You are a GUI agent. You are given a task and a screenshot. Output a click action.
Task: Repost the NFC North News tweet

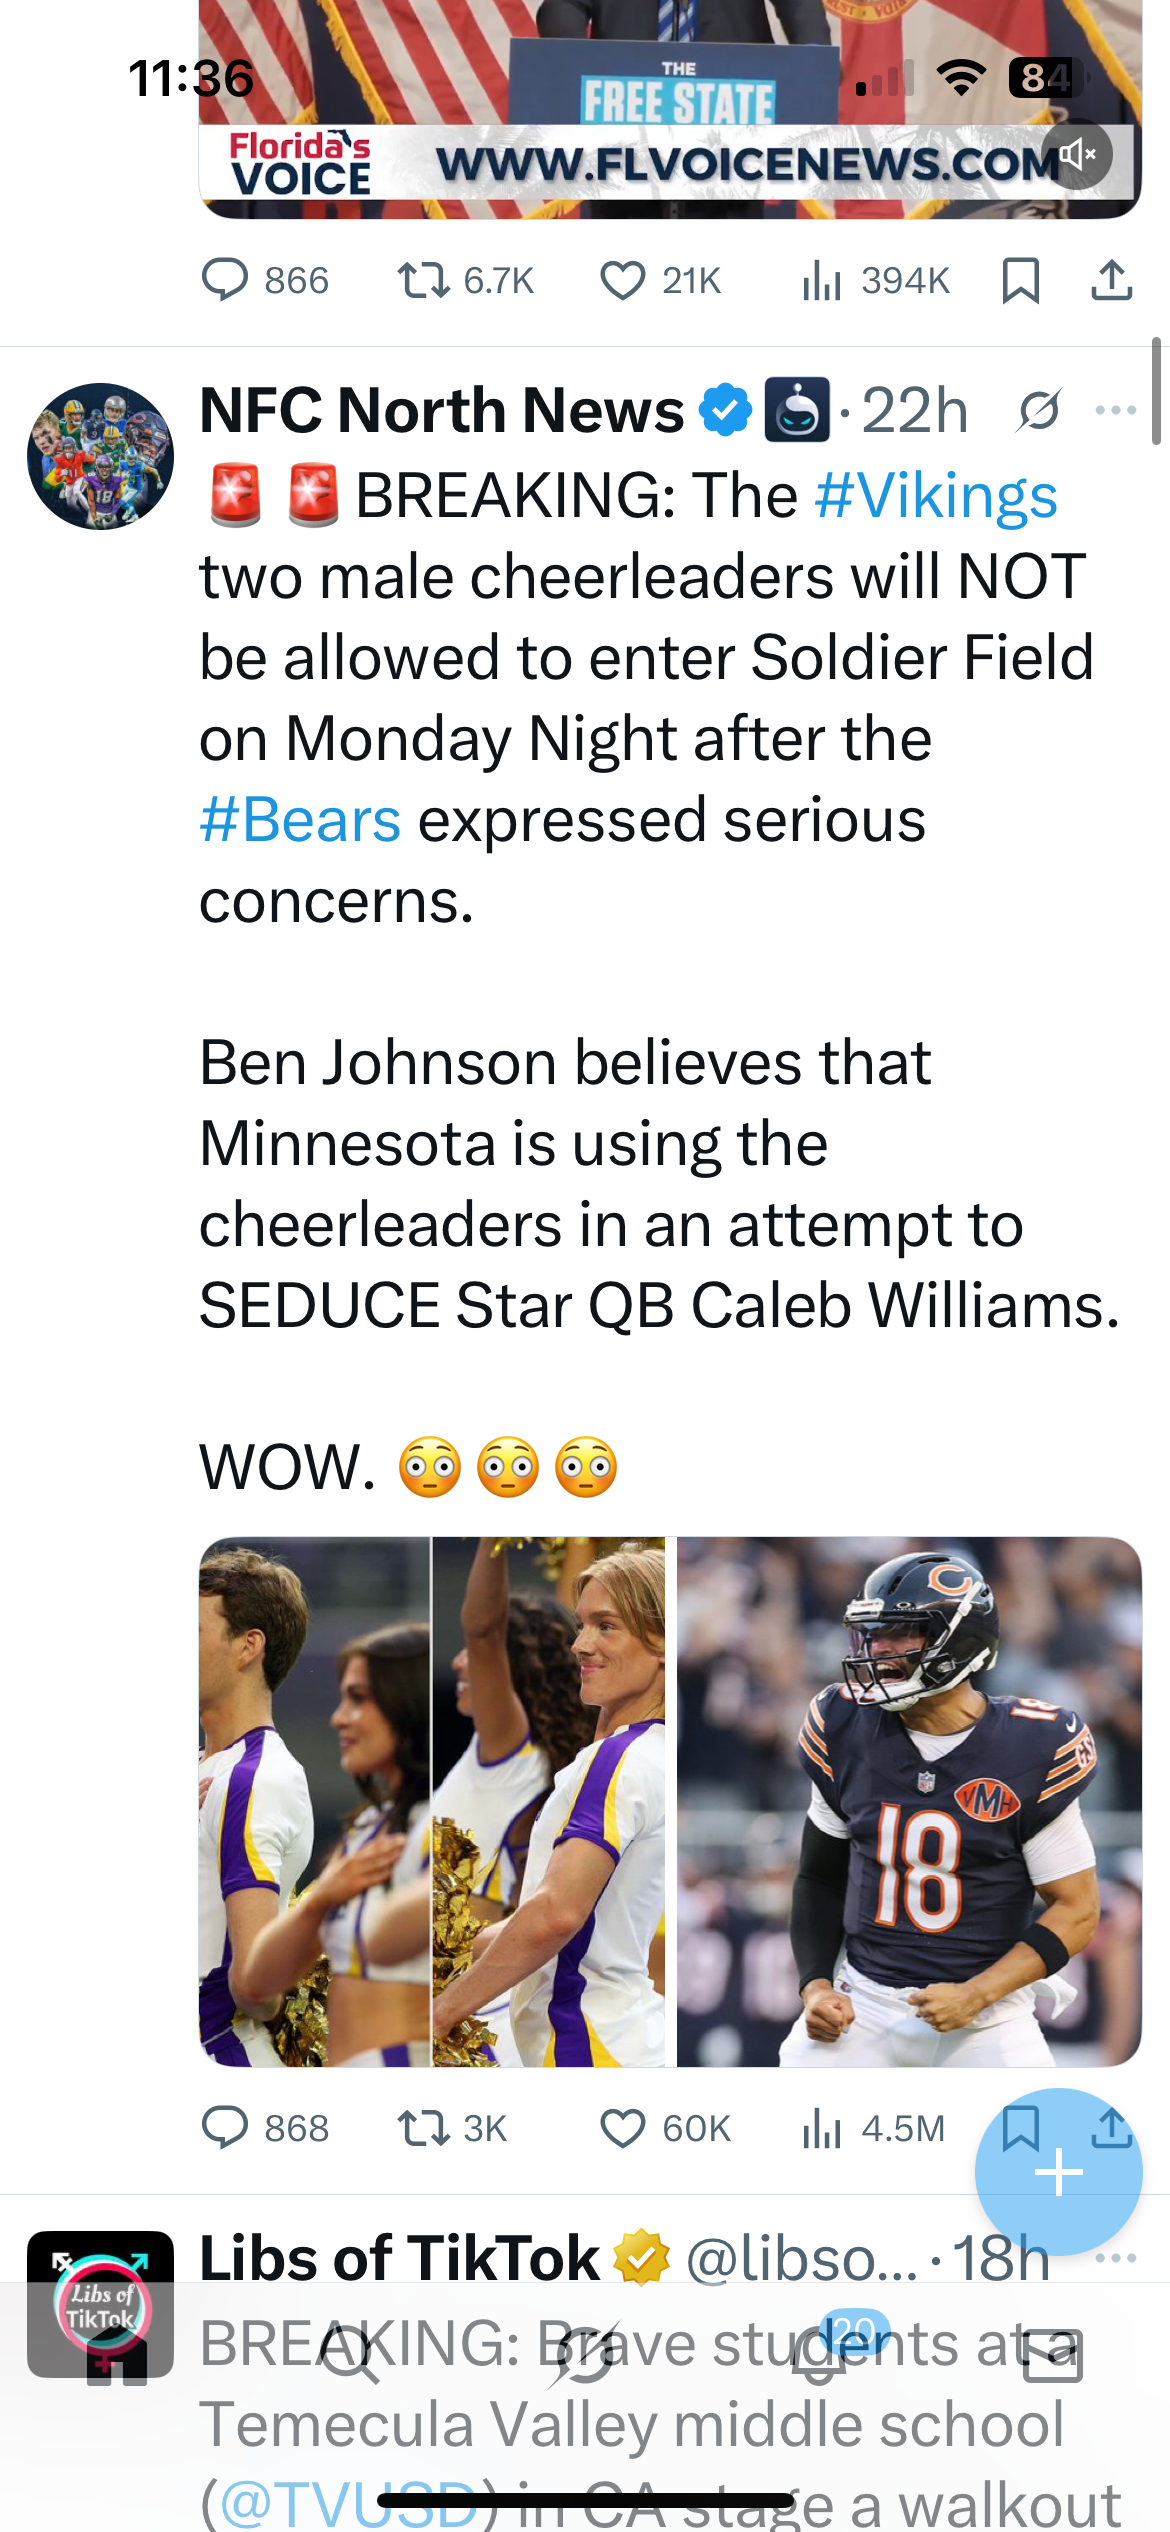[423, 2128]
